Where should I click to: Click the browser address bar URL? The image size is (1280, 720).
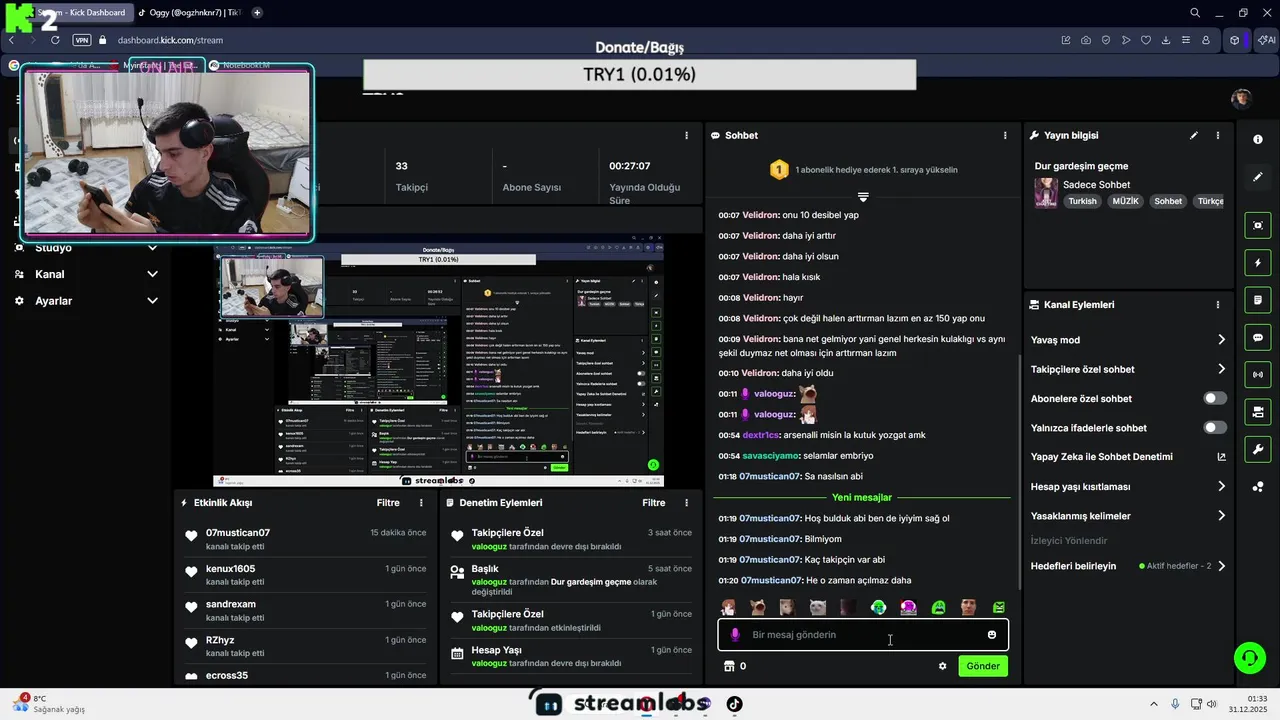tap(170, 40)
